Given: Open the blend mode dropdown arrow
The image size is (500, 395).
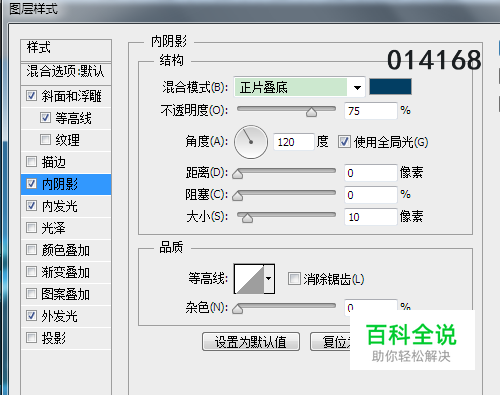Looking at the screenshot, I should coord(357,88).
